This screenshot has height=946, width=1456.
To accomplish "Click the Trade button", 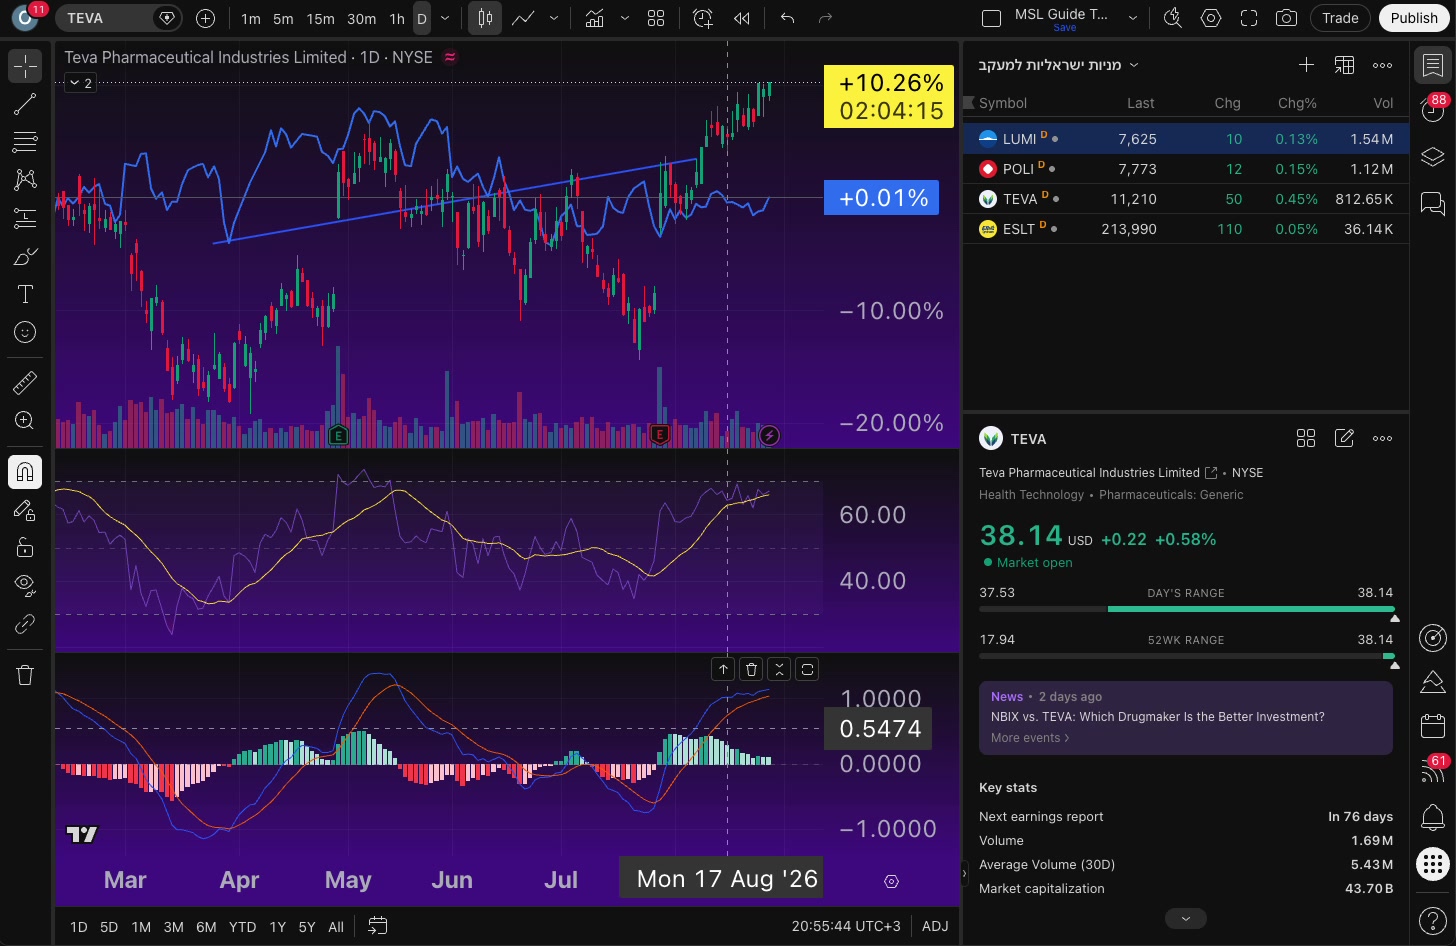I will 1340,18.
